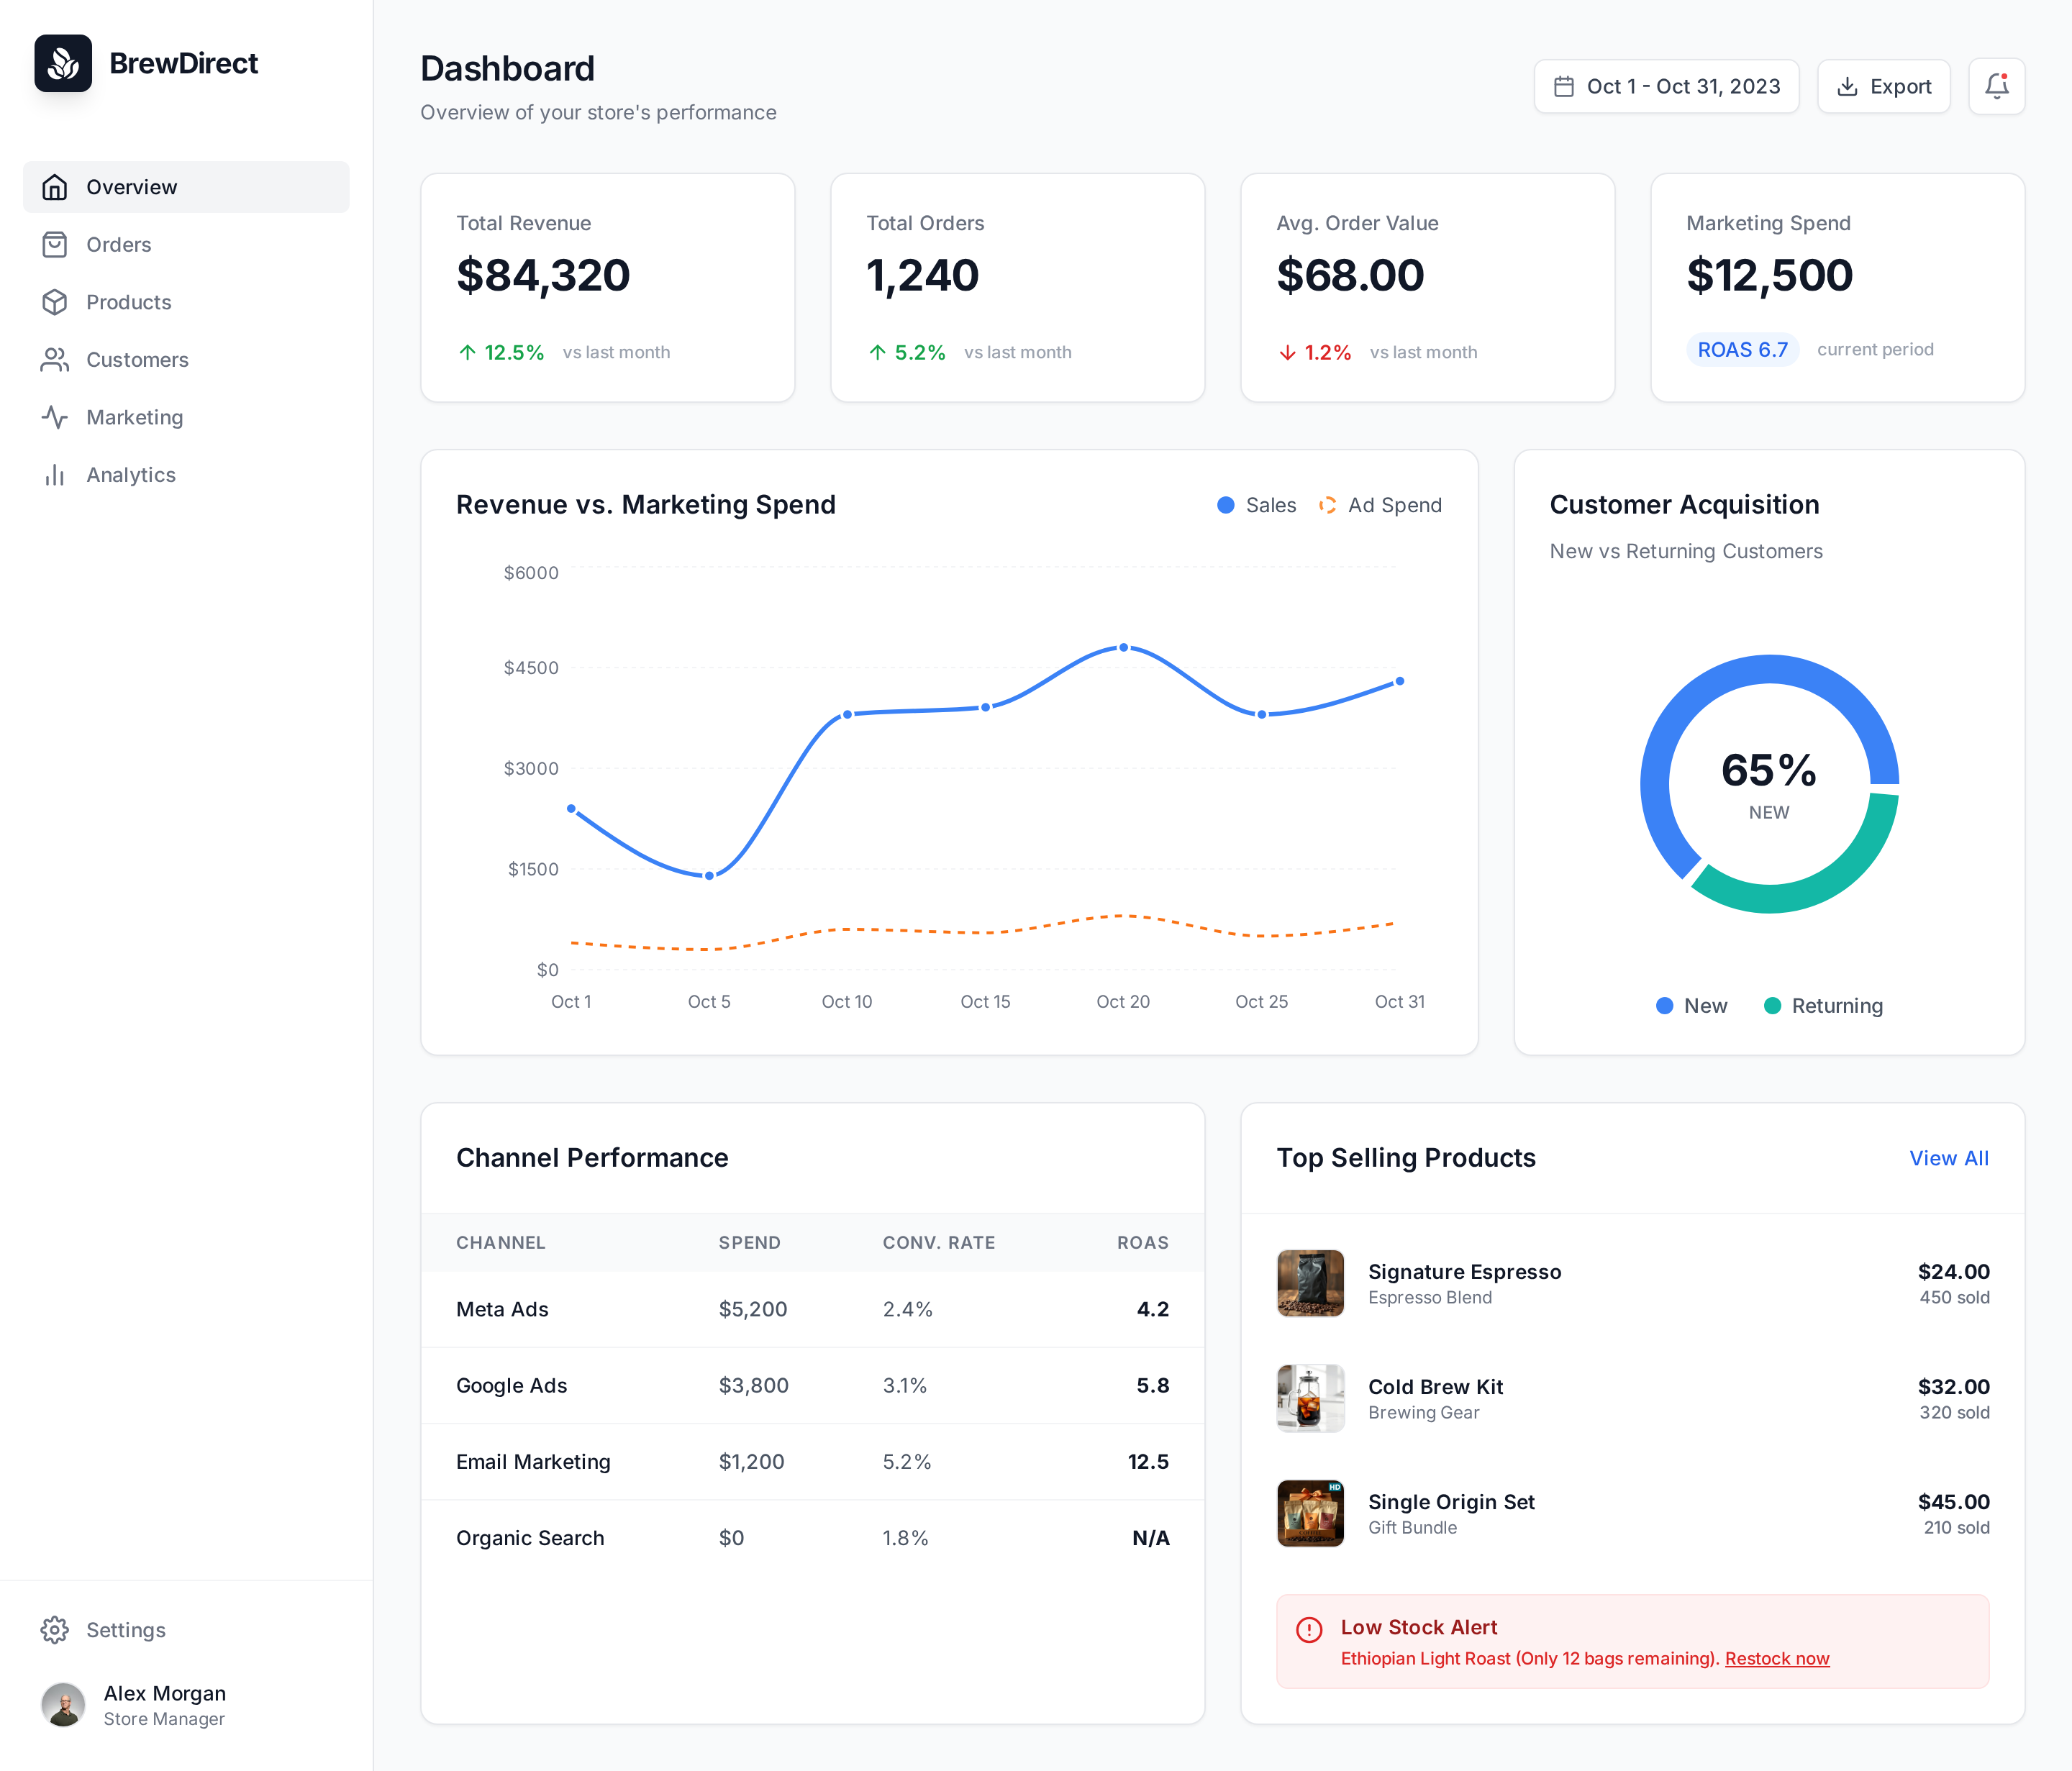The height and width of the screenshot is (1771, 2072).
Task: Select the Single Origin Set thumbnail
Action: point(1310,1513)
